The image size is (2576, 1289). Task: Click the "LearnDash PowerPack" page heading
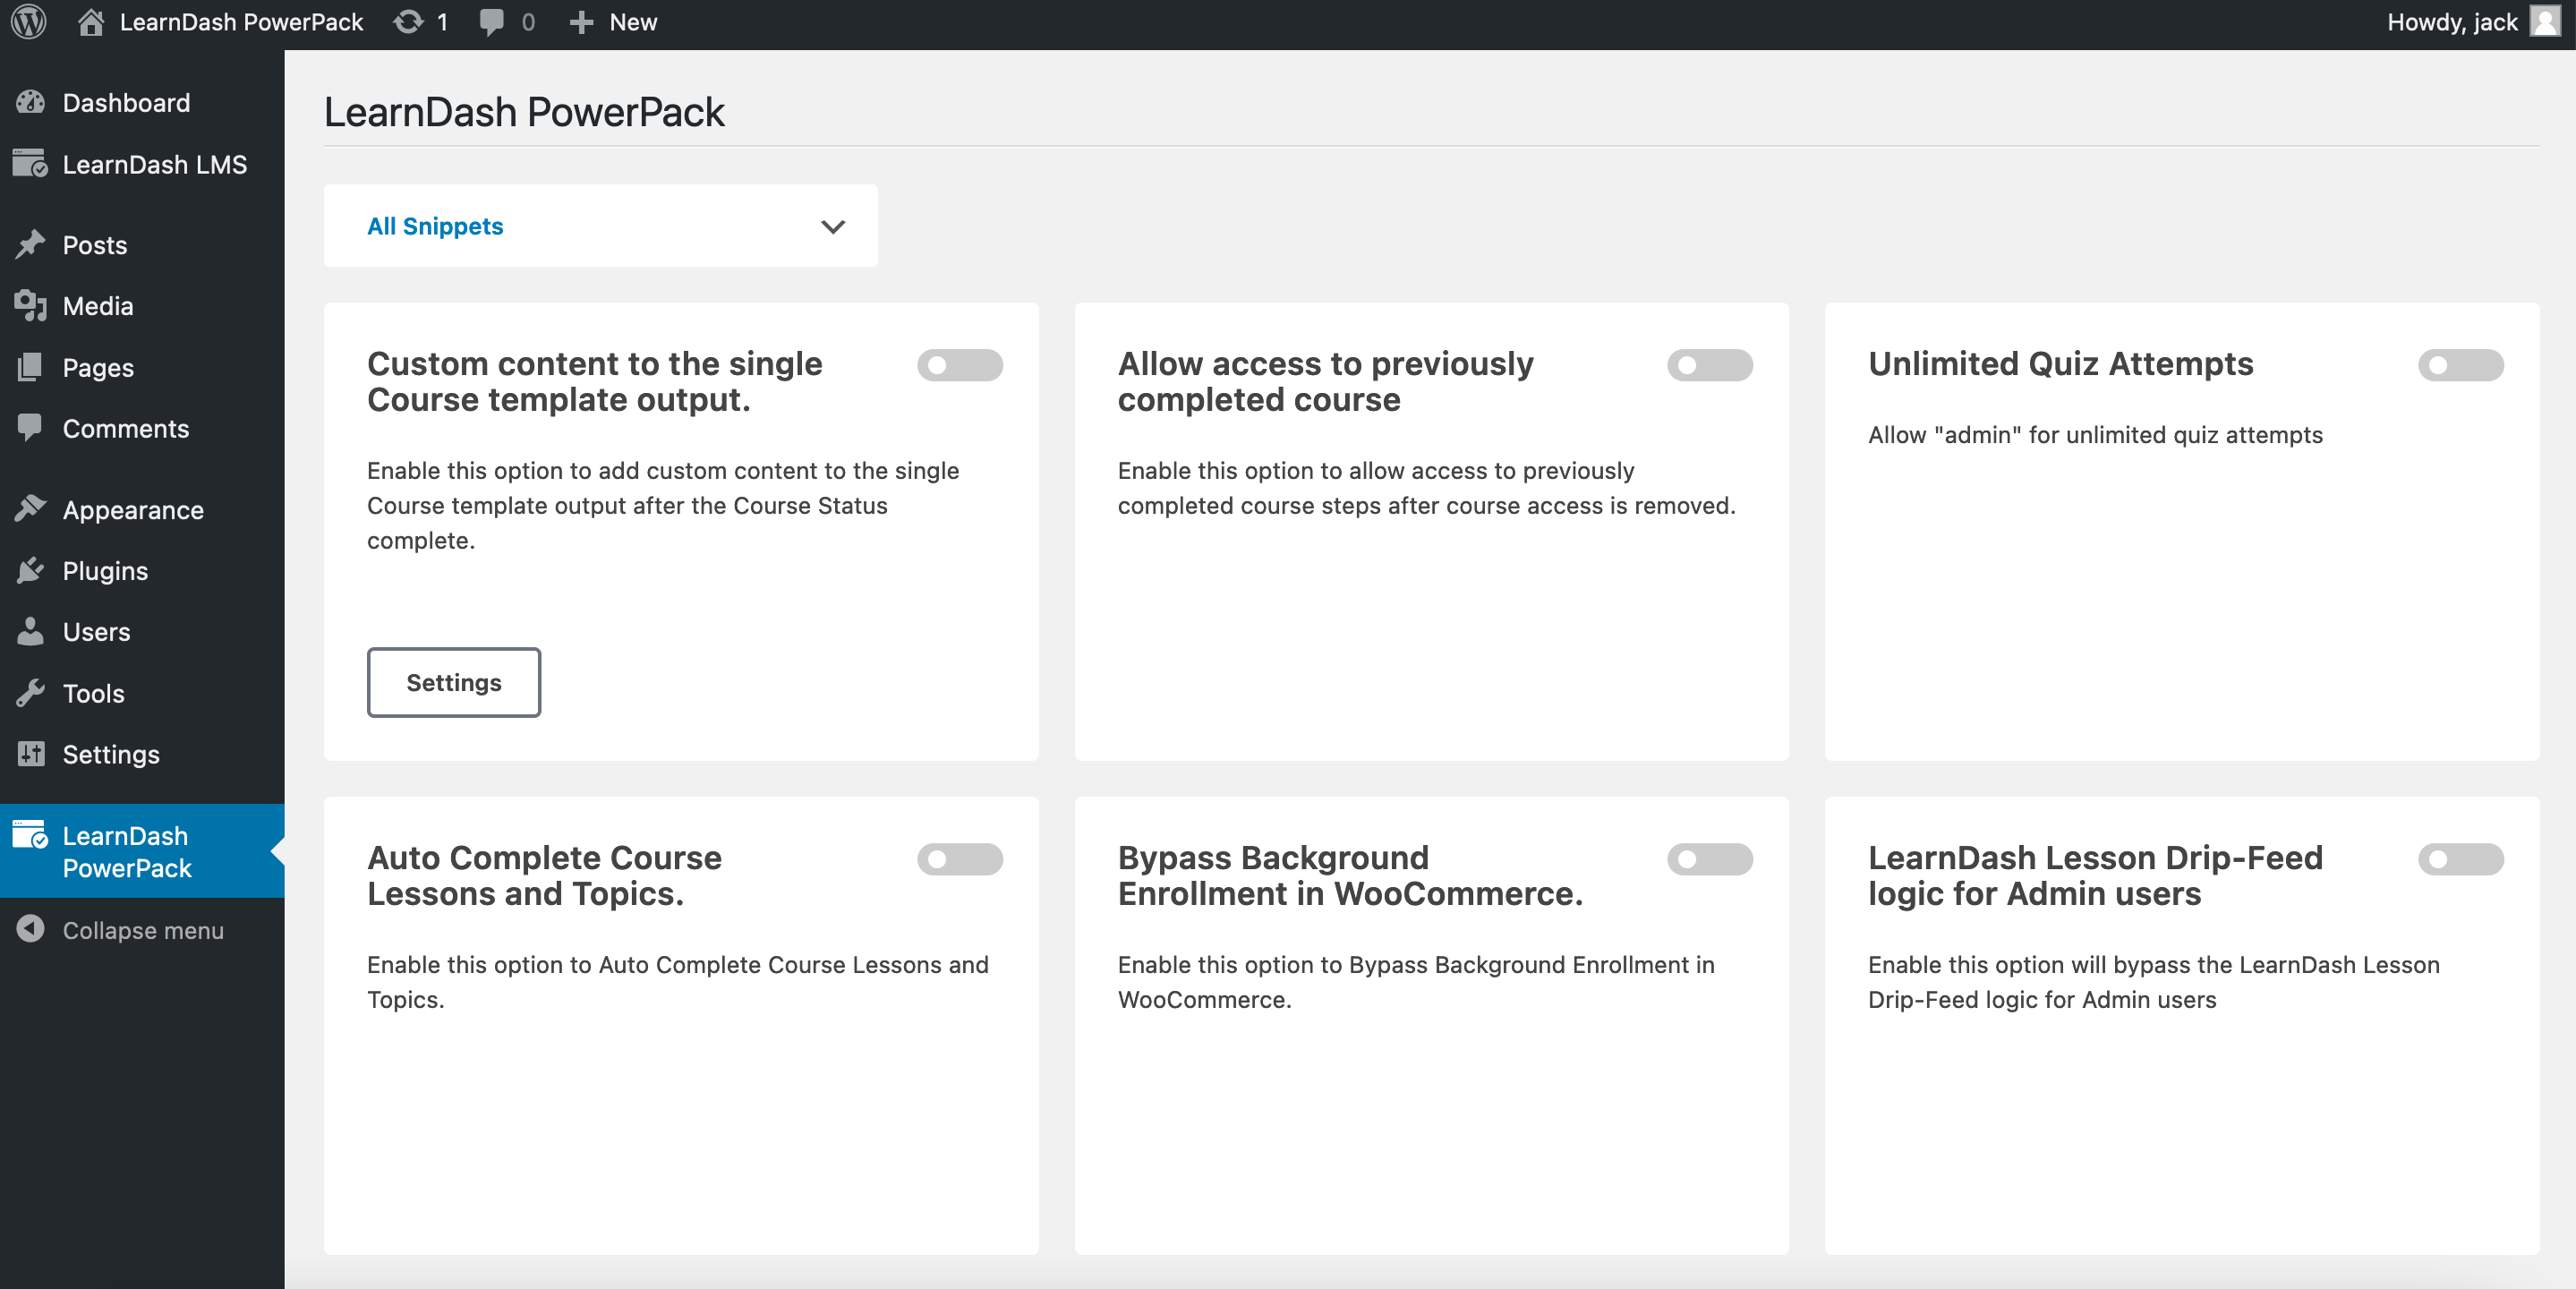[x=524, y=111]
